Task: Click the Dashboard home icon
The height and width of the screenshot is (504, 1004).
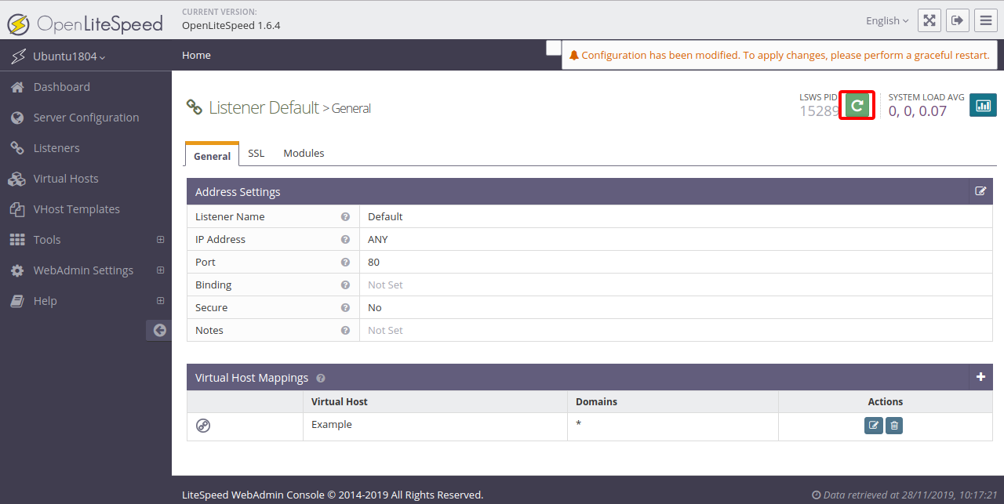Action: (17, 87)
